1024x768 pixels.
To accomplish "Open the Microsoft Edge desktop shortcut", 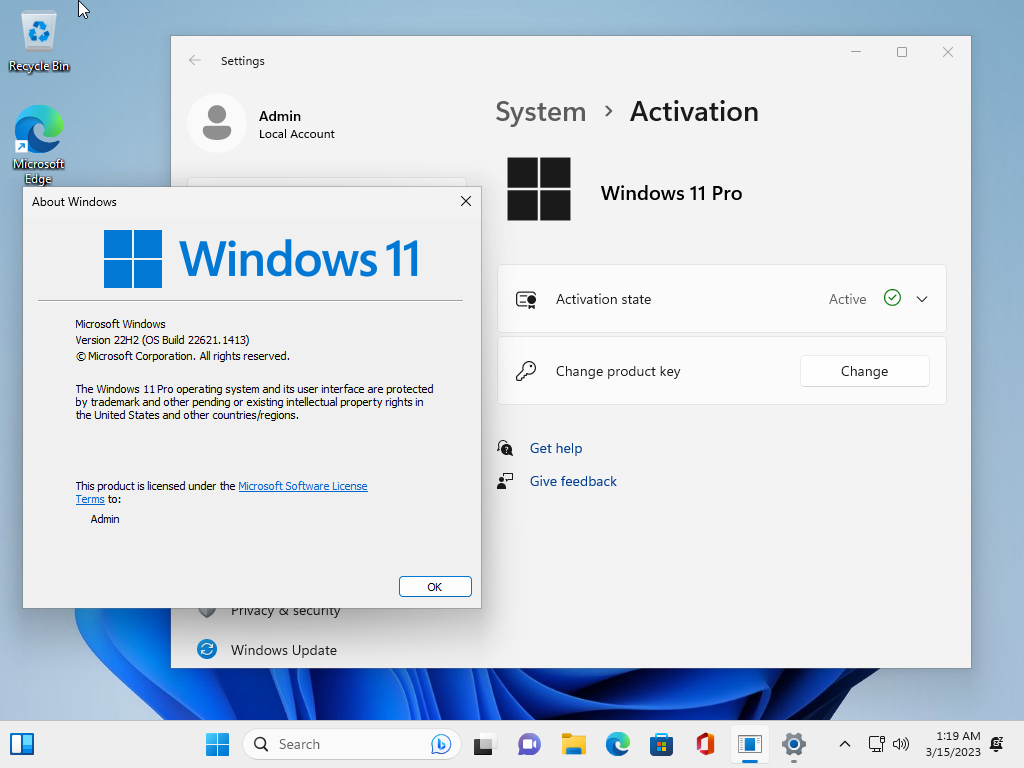I will pos(39,144).
